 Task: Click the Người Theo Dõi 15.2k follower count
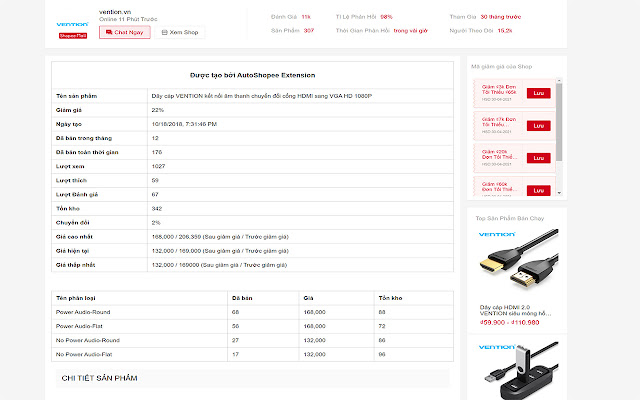[x=505, y=31]
